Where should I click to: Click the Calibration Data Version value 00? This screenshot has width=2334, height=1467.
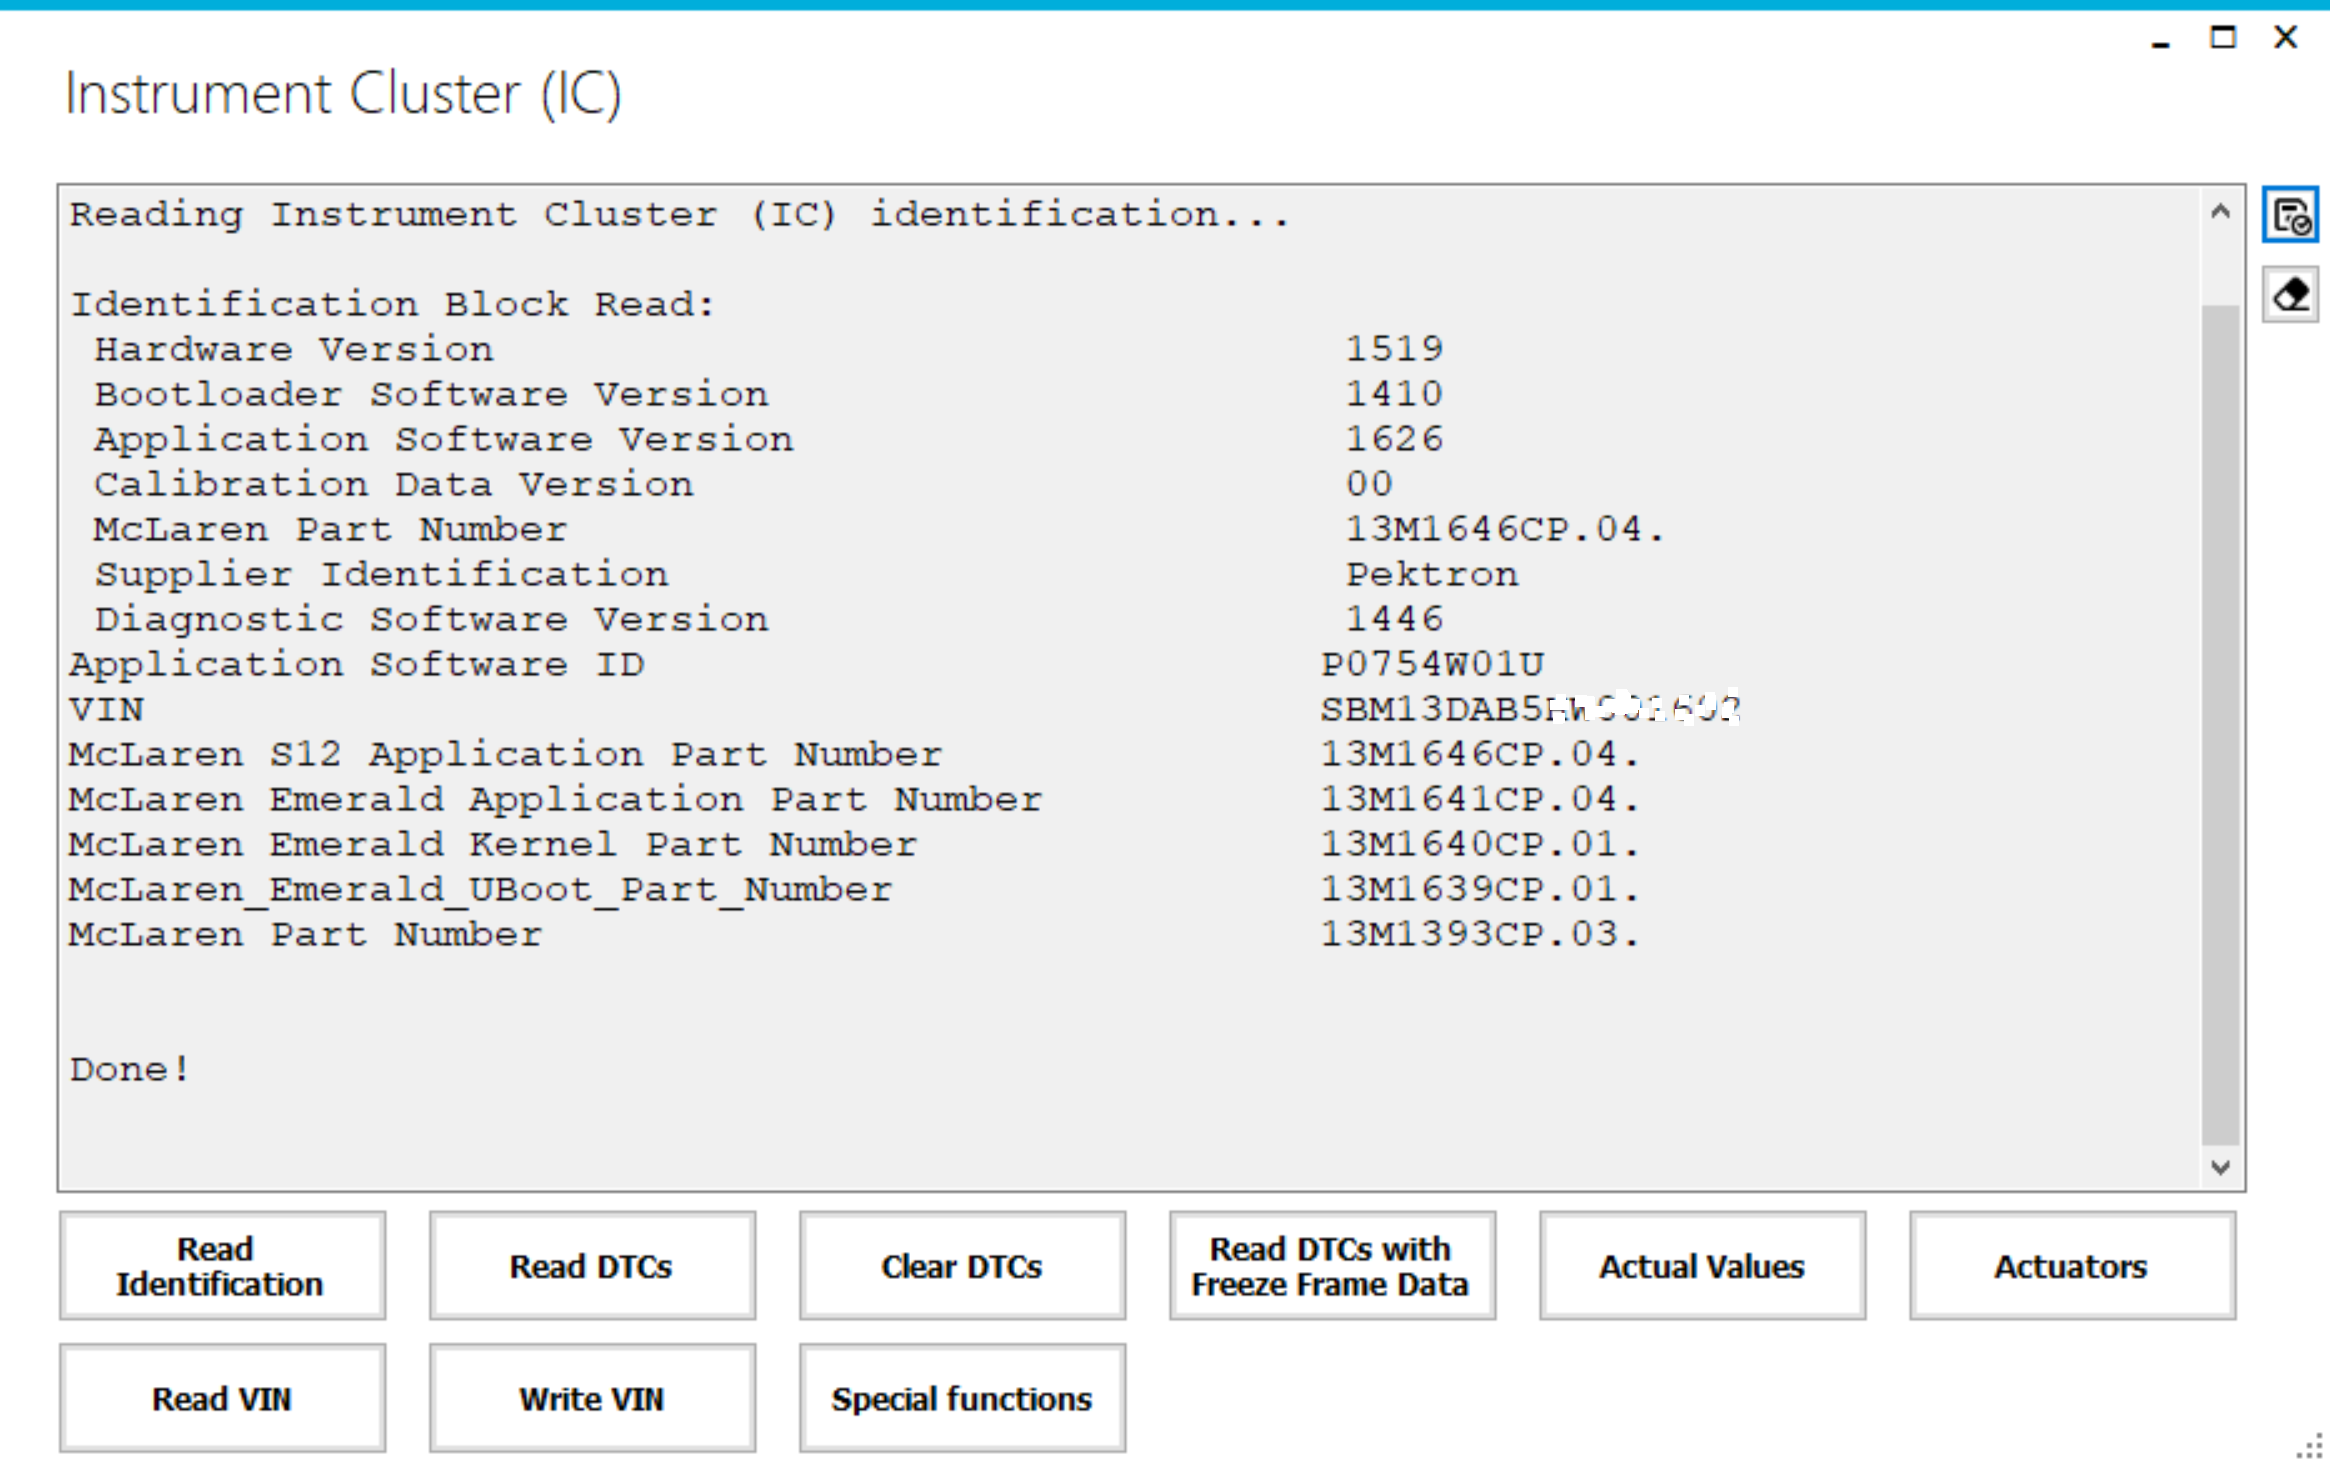1369,485
